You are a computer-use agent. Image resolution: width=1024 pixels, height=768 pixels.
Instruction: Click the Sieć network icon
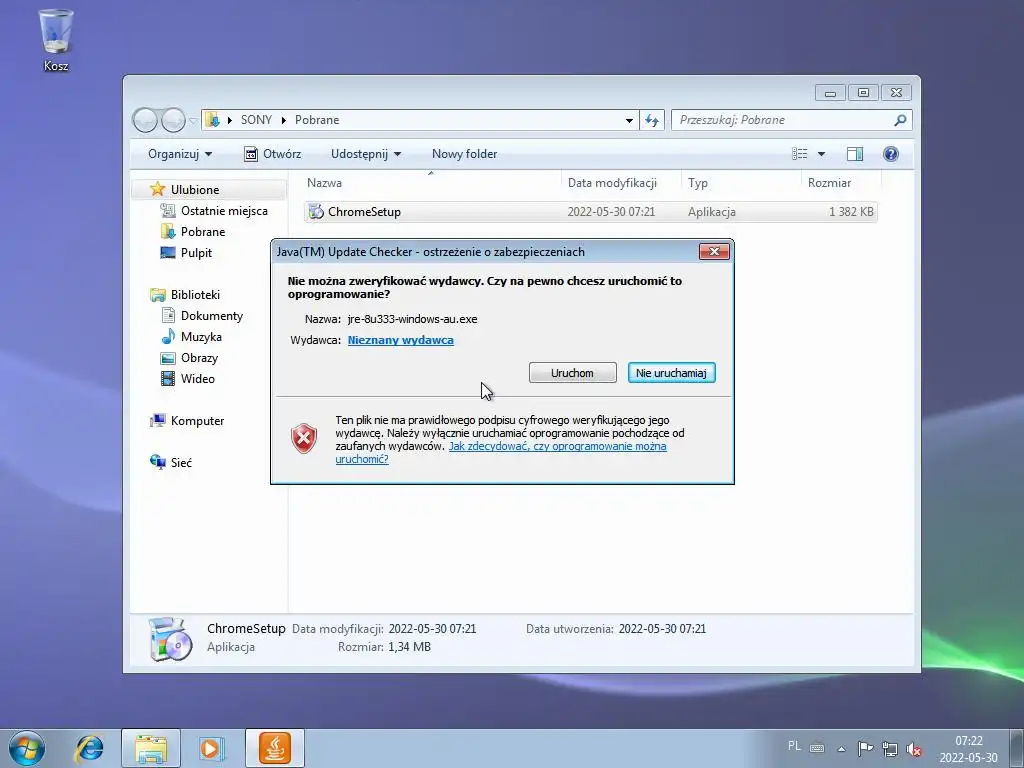(157, 462)
